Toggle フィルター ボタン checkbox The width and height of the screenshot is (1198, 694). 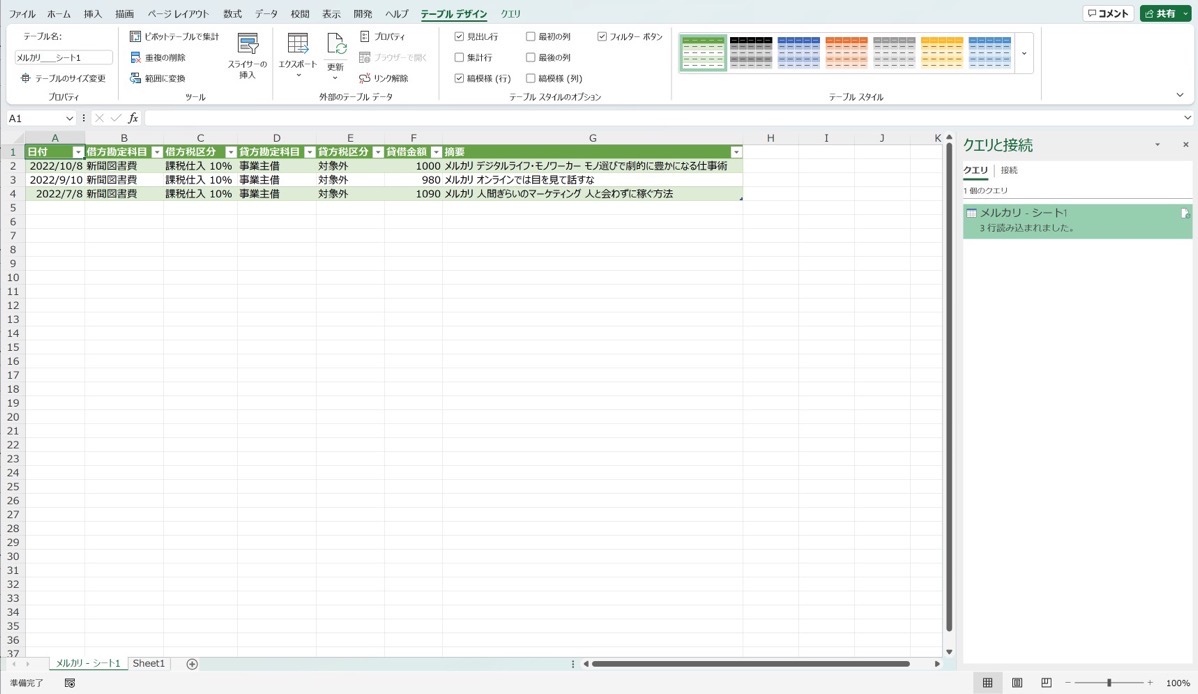click(602, 37)
